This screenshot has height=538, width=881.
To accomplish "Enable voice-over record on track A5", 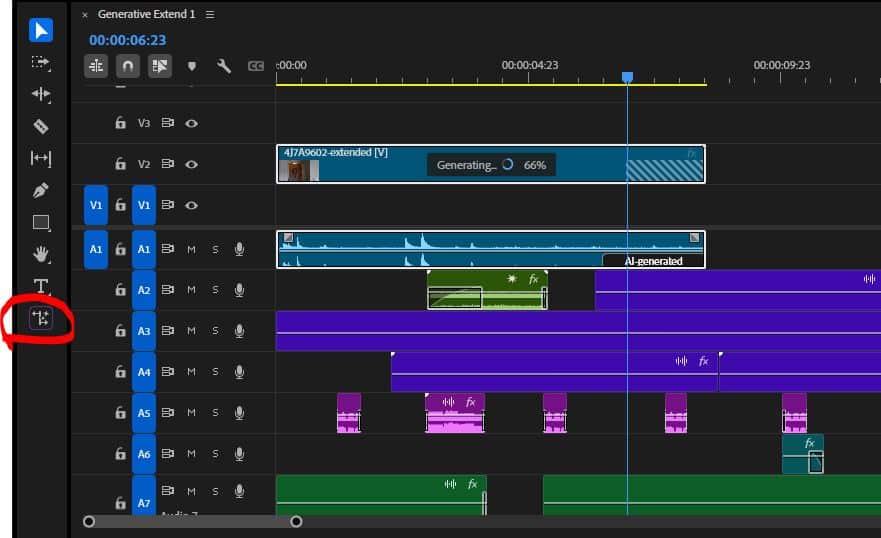I will (x=239, y=413).
